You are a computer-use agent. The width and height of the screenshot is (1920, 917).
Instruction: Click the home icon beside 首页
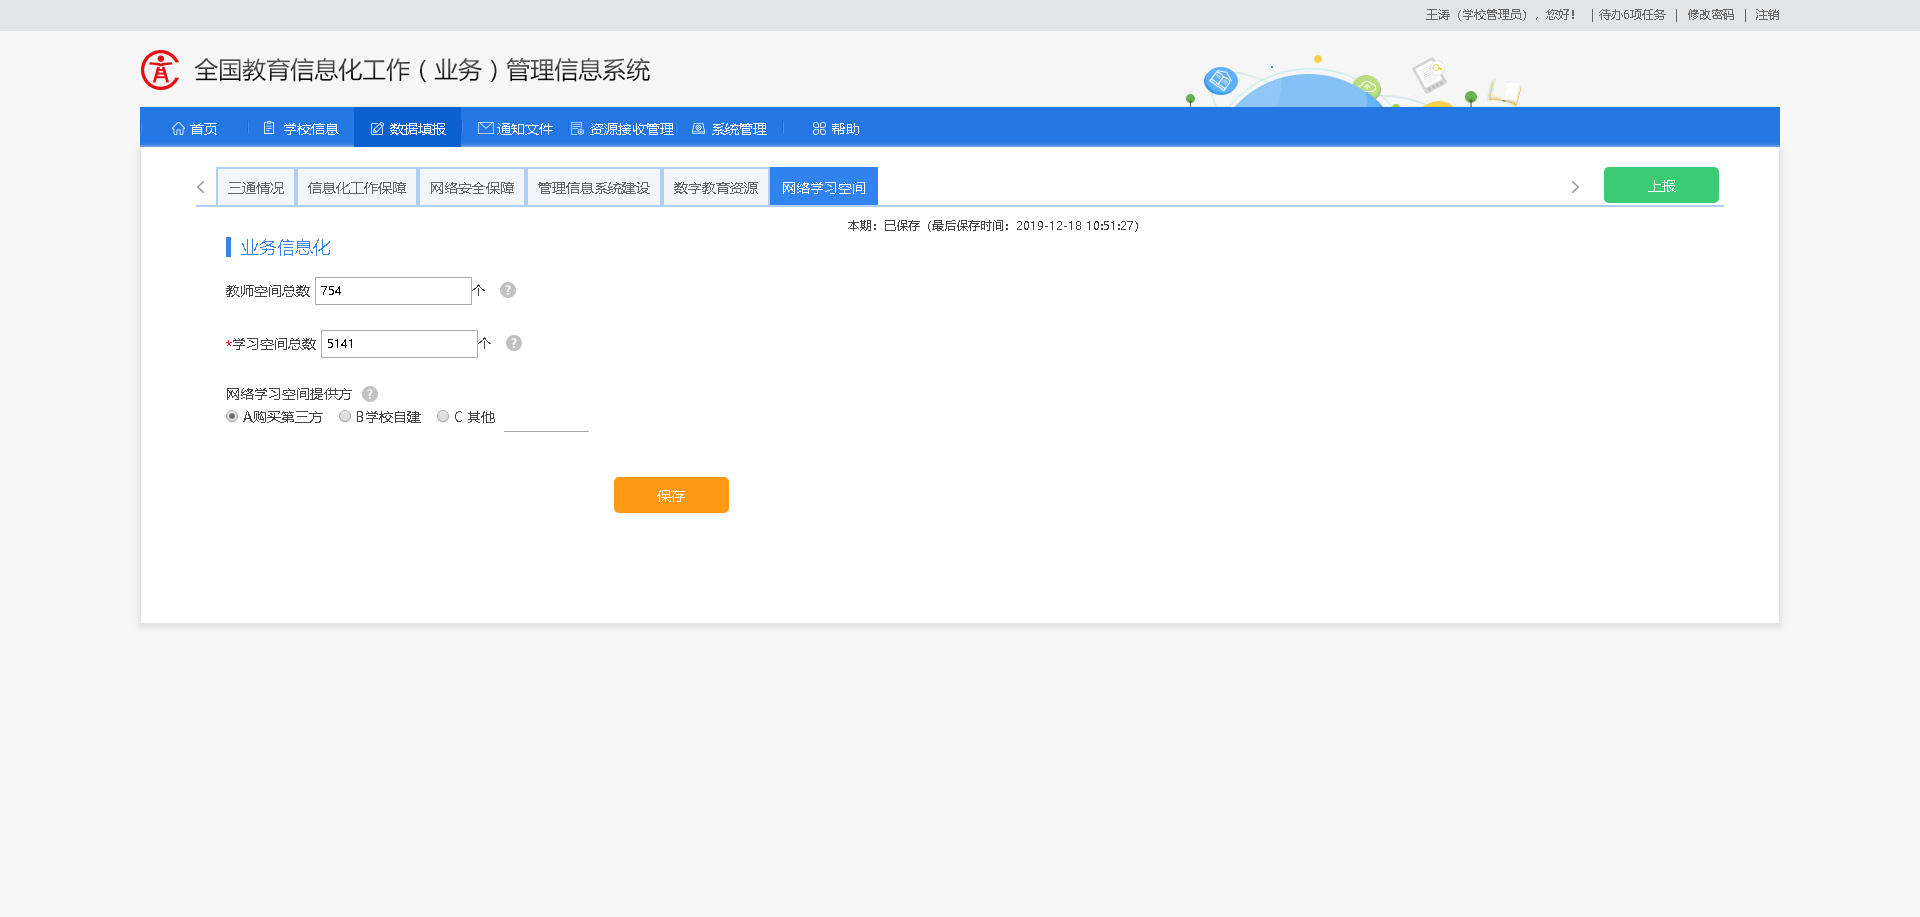pyautogui.click(x=177, y=128)
